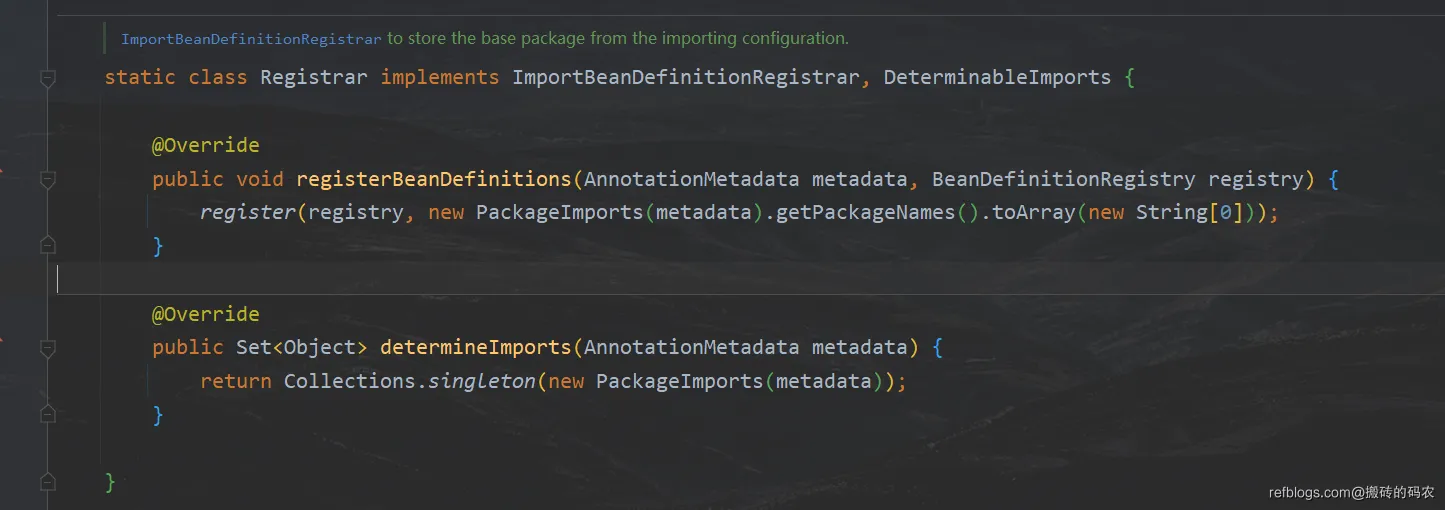This screenshot has width=1445, height=510.
Task: Click @Override annotation above determineImports
Action: pos(205,315)
